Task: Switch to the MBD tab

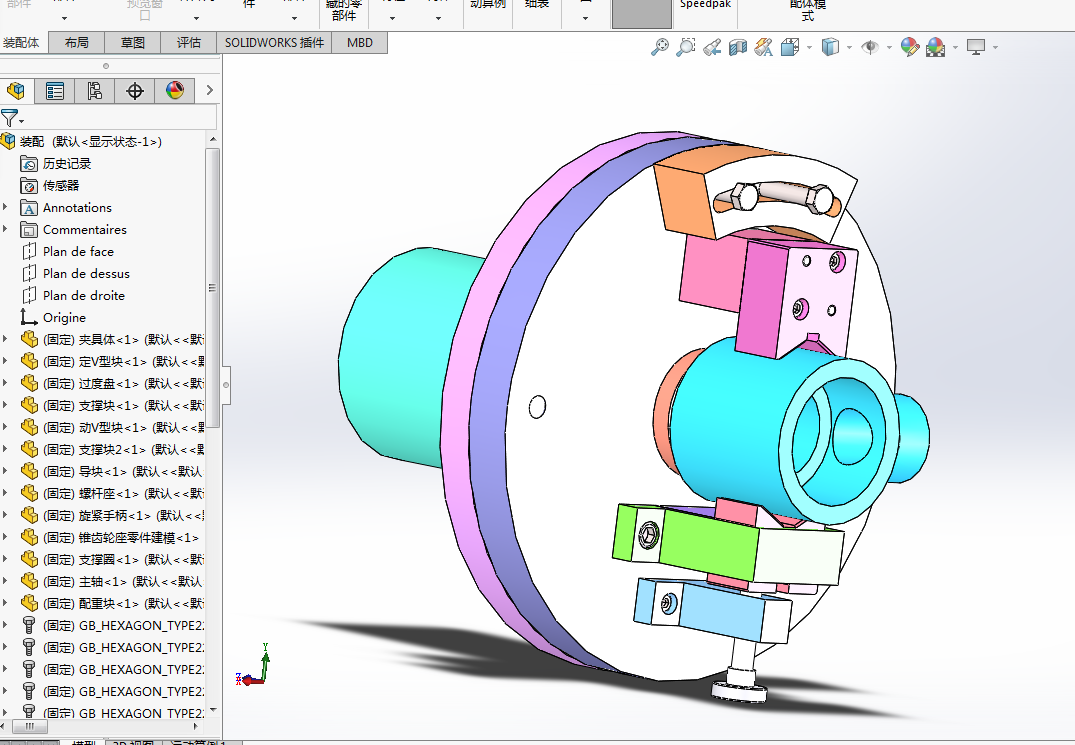Action: pos(359,43)
